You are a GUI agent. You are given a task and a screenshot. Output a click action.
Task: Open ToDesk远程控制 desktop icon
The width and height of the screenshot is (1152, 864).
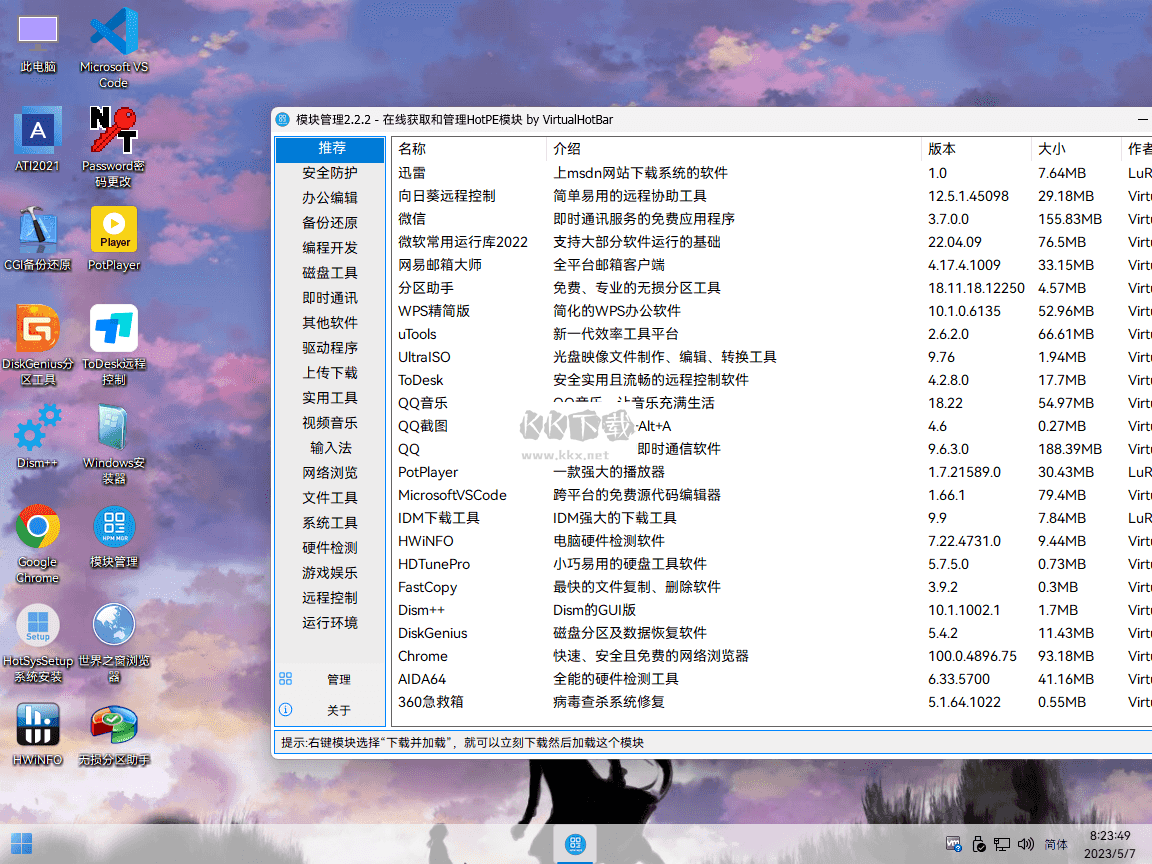(x=114, y=330)
